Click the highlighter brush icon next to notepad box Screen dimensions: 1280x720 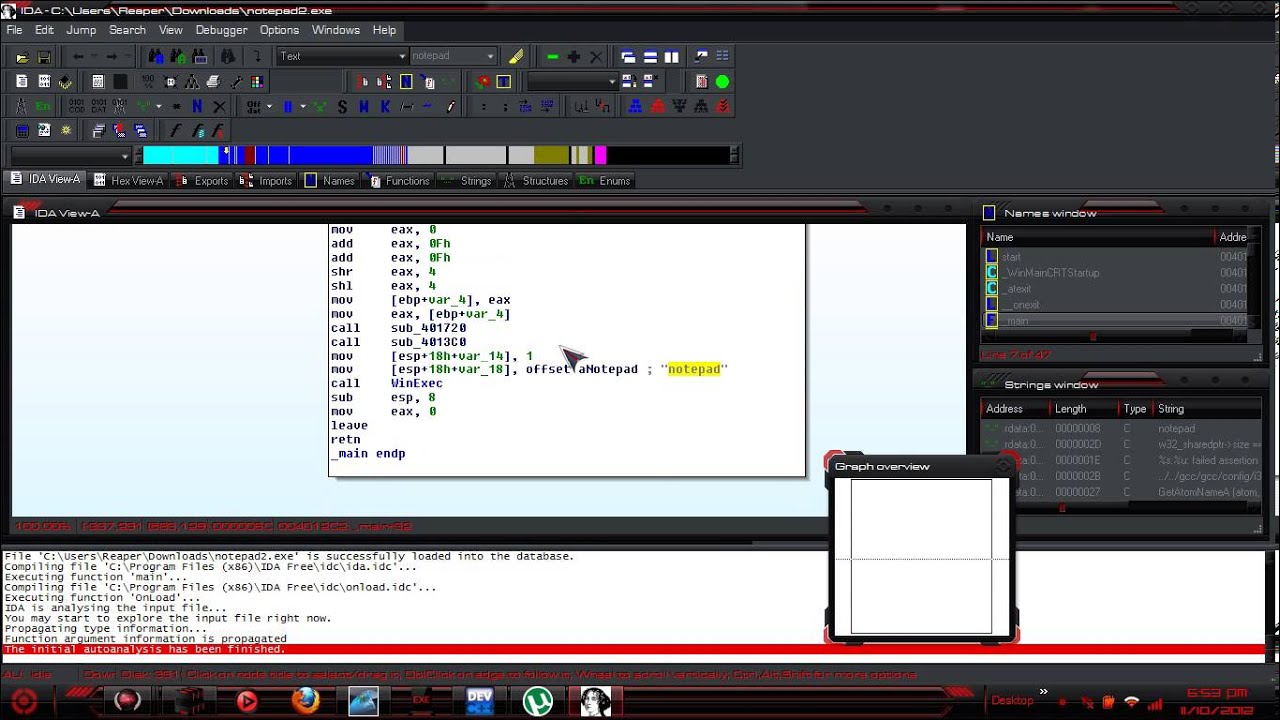click(x=516, y=57)
